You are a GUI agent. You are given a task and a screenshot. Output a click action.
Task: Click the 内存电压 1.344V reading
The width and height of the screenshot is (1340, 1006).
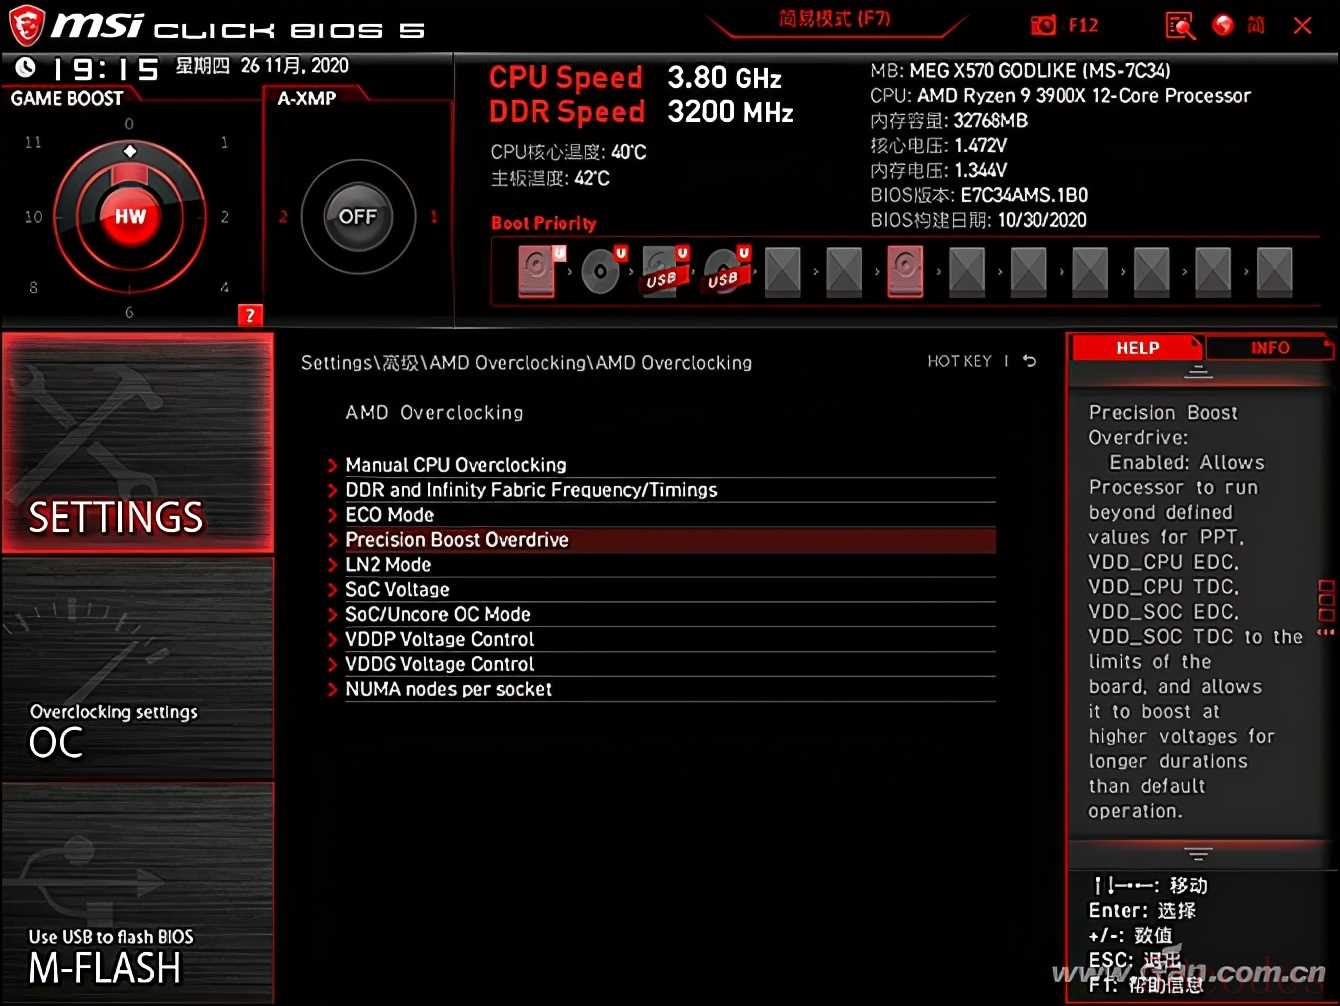pos(938,170)
